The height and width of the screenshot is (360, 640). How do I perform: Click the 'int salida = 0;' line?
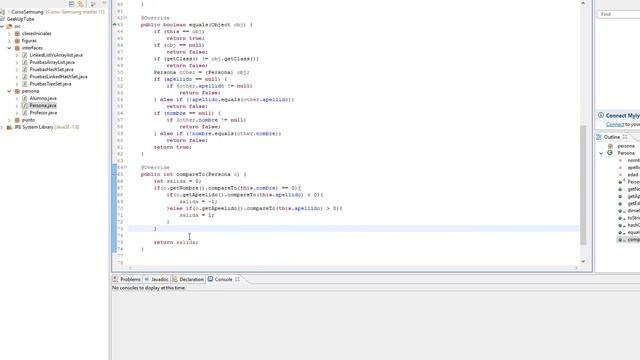tap(177, 181)
